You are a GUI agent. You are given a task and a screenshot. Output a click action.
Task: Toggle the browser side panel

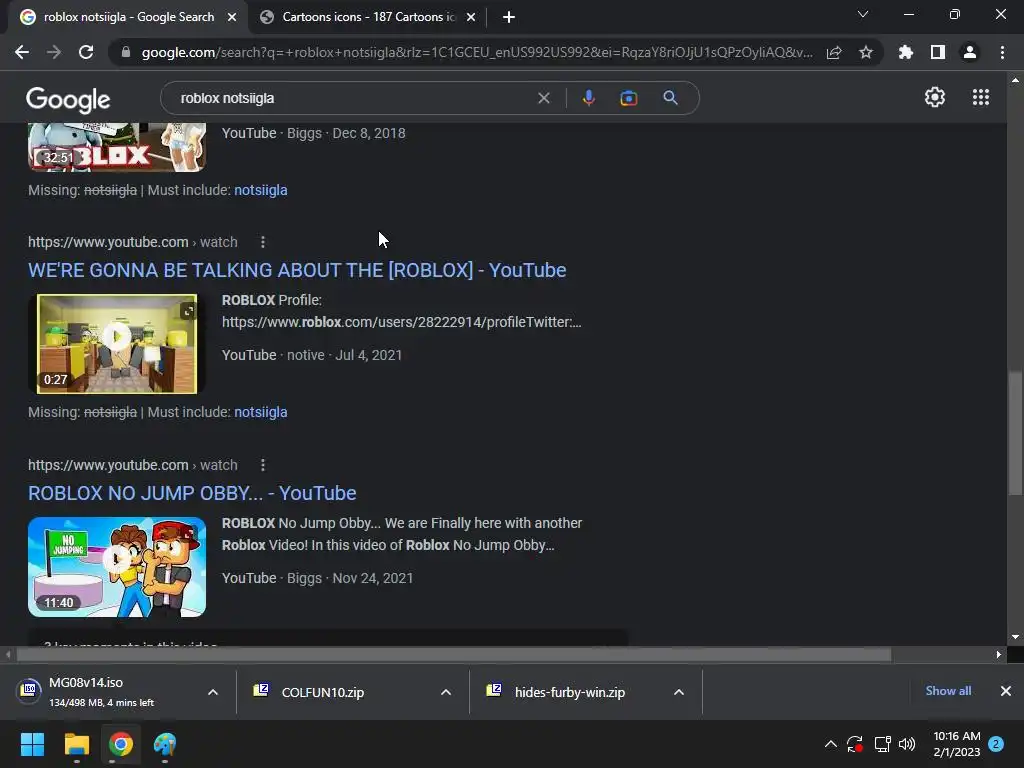click(938, 52)
